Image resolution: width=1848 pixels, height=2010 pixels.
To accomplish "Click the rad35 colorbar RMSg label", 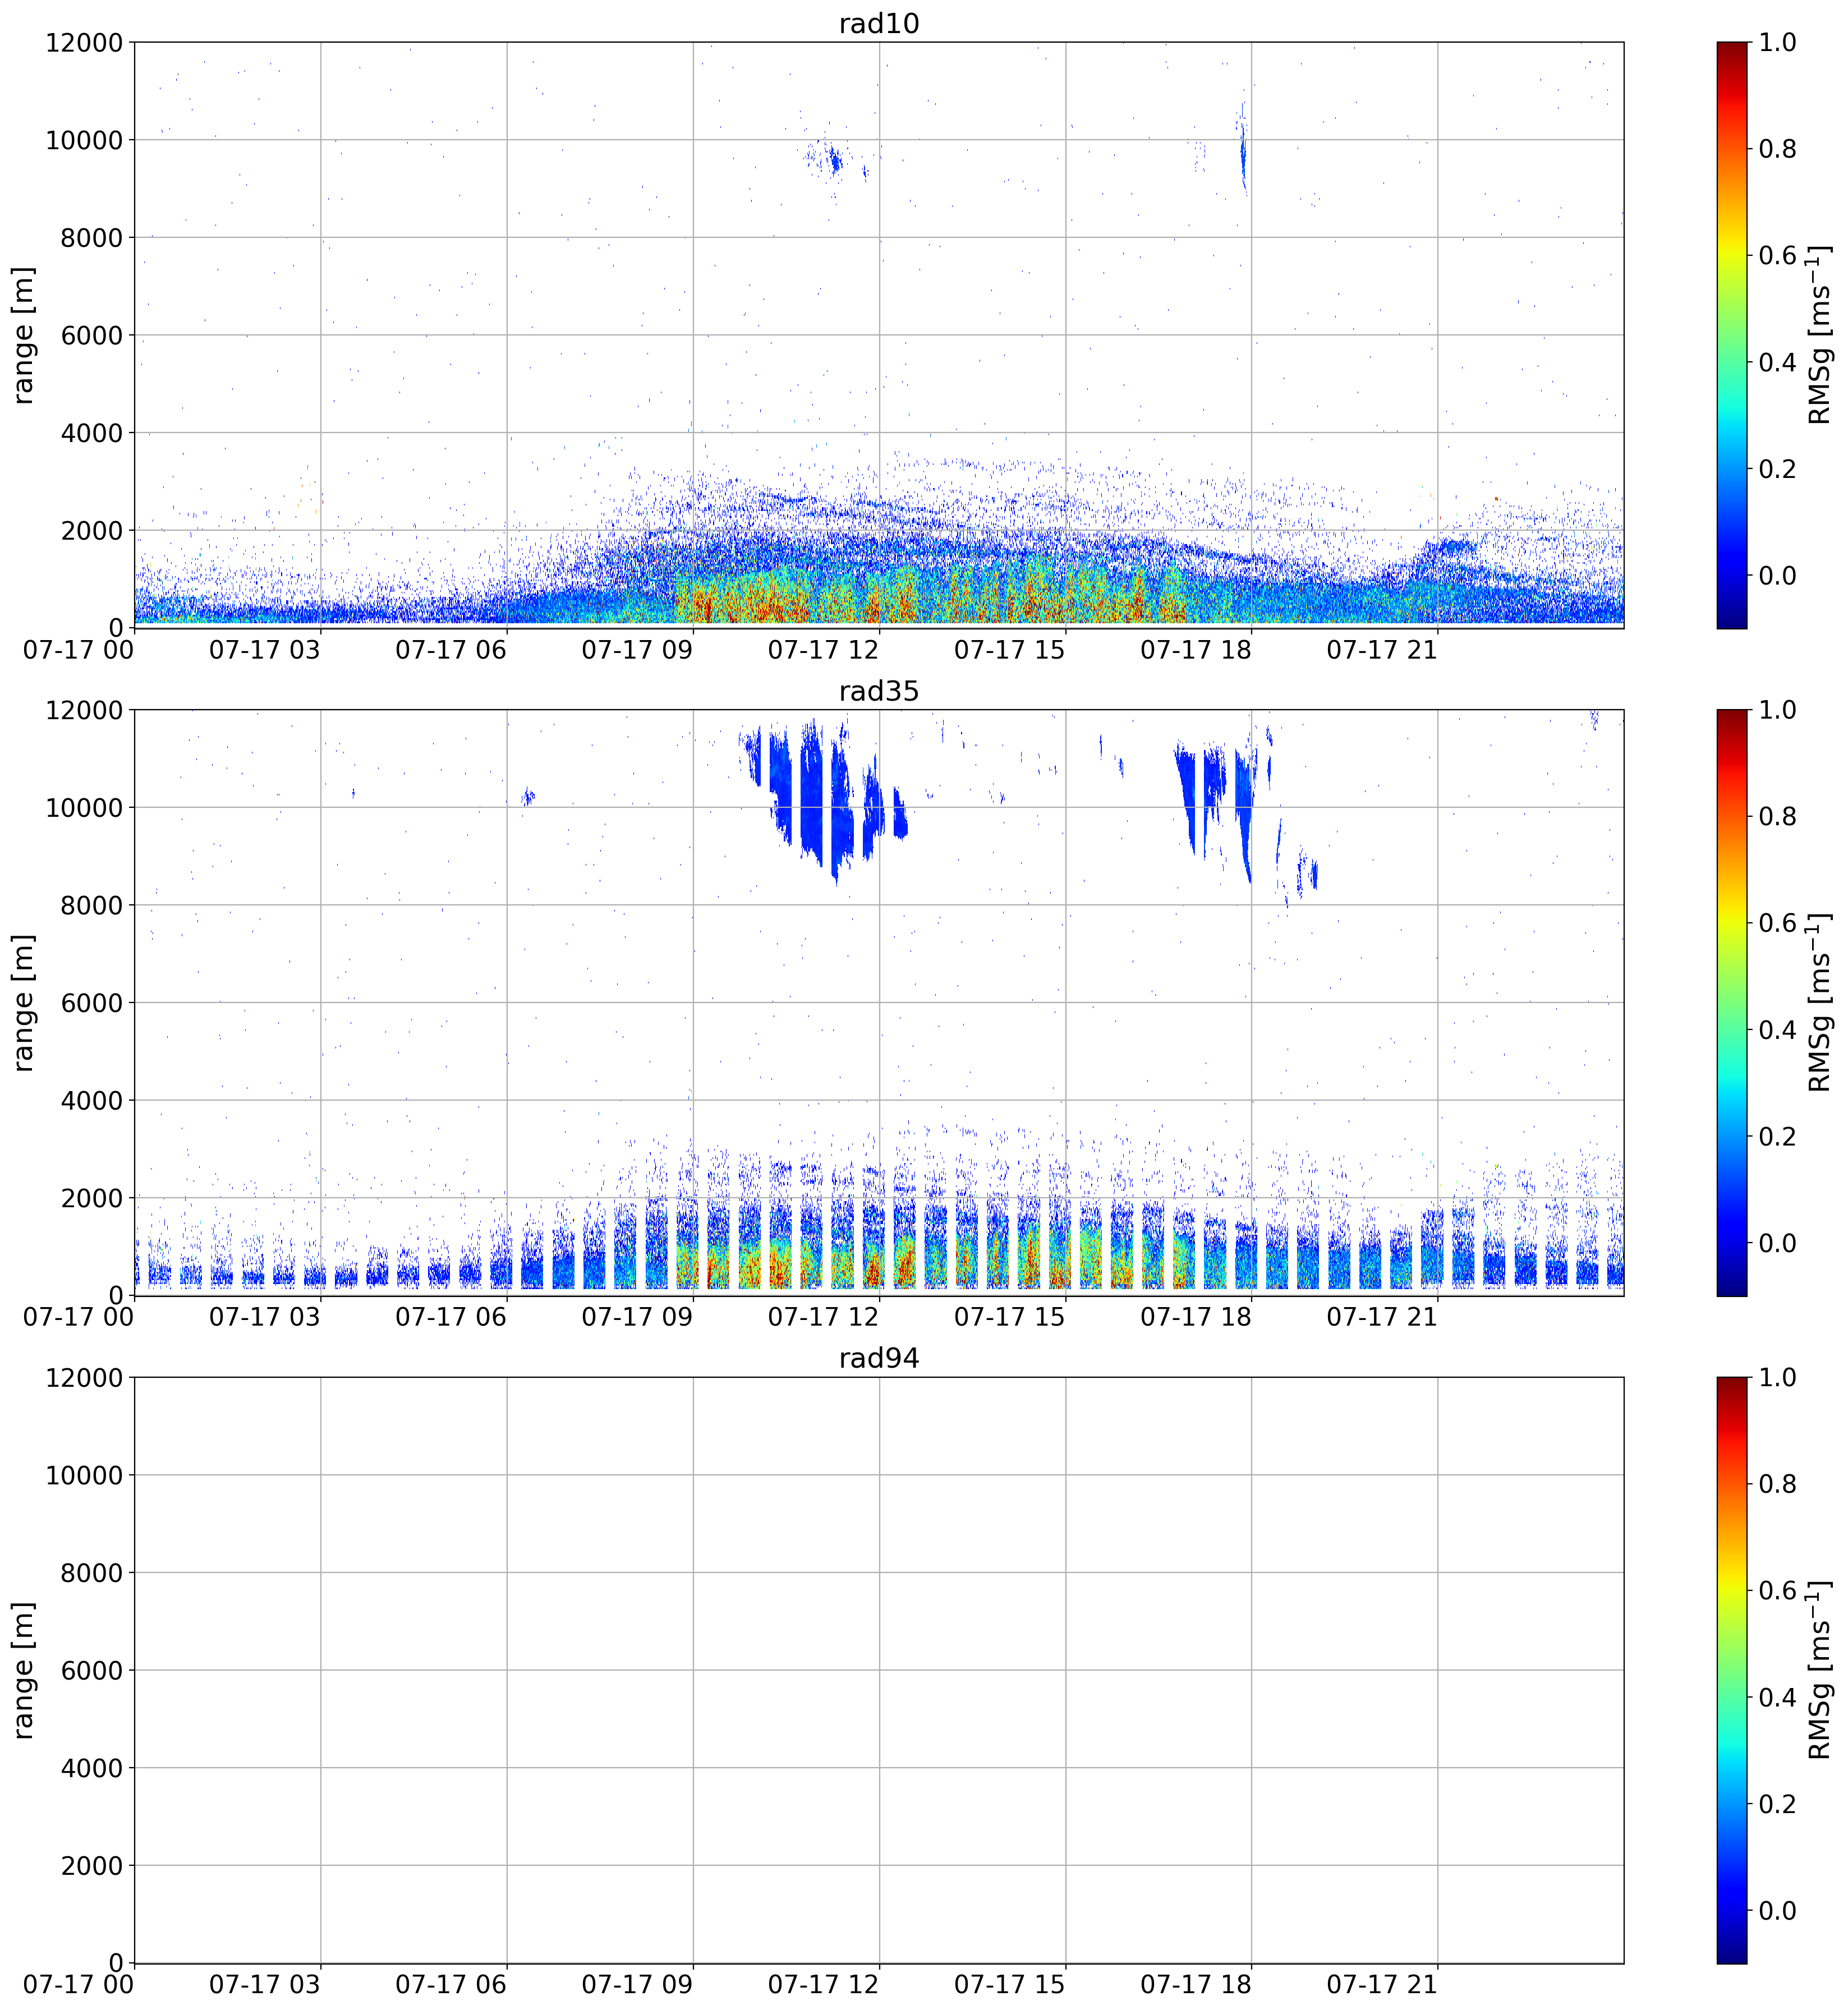I will pyautogui.click(x=1820, y=1003).
